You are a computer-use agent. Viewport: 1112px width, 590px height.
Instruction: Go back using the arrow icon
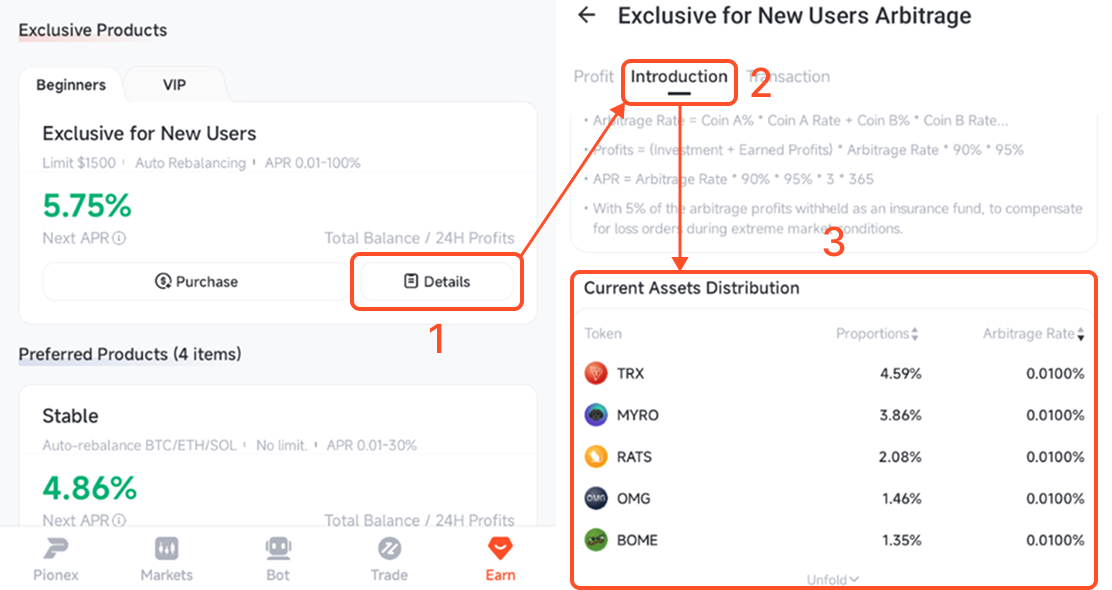coord(587,15)
